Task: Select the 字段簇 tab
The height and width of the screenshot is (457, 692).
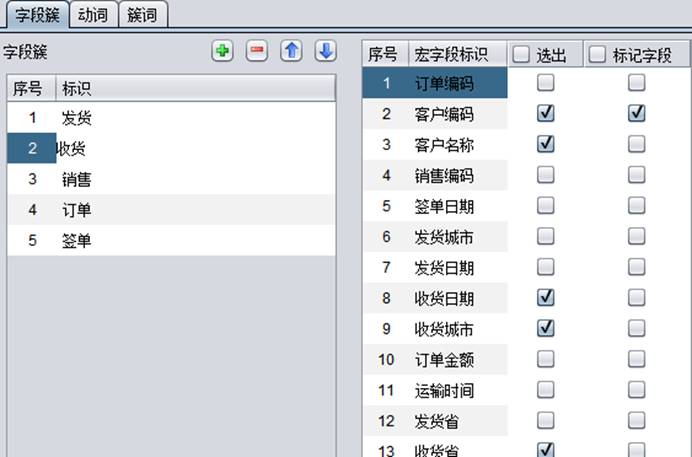Action: point(35,14)
